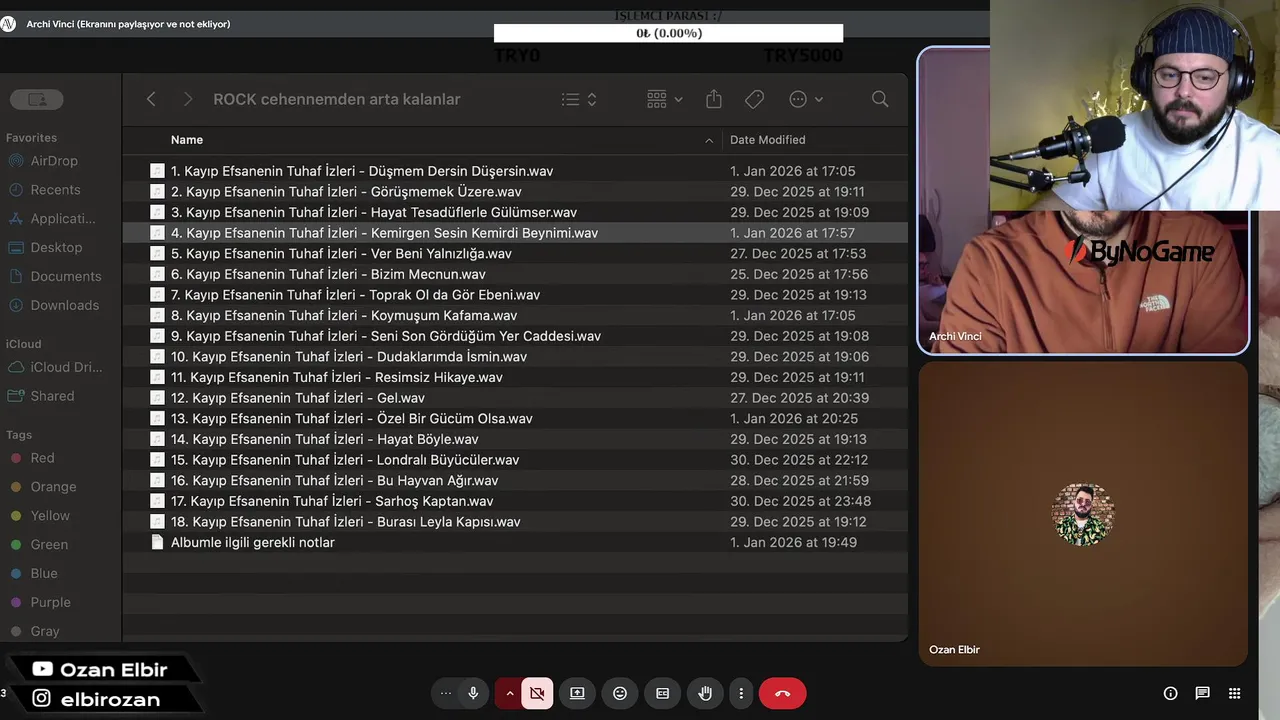
Task: Open Documents in the Finder sidebar
Action: [x=55, y=277]
